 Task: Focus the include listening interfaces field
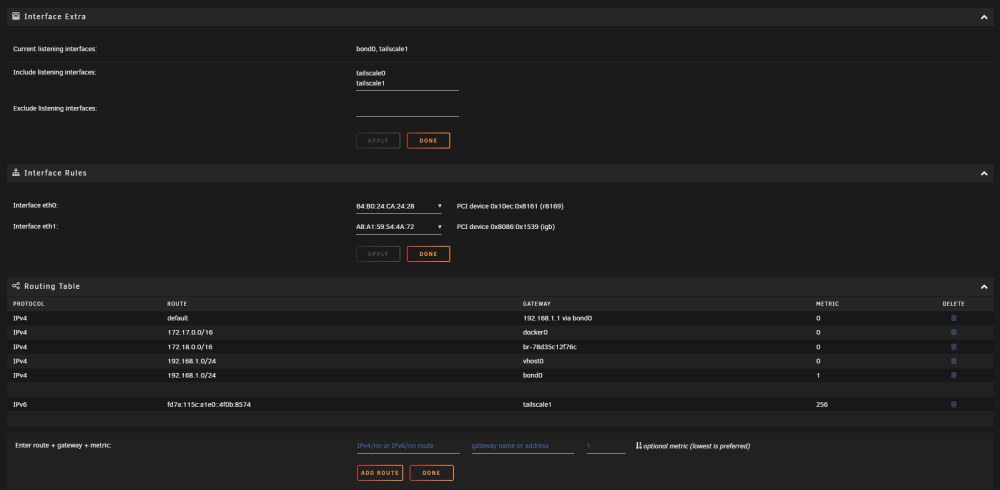(x=408, y=79)
